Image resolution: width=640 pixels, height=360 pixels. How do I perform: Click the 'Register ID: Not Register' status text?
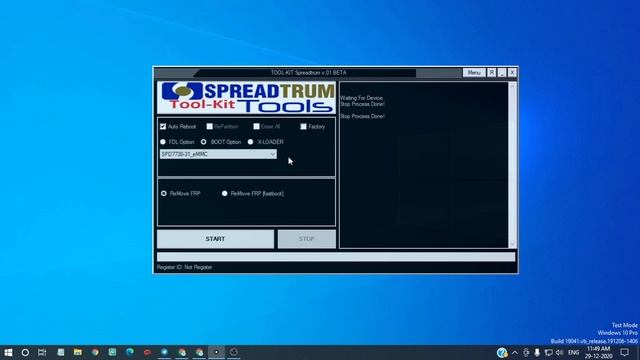pyautogui.click(x=184, y=267)
